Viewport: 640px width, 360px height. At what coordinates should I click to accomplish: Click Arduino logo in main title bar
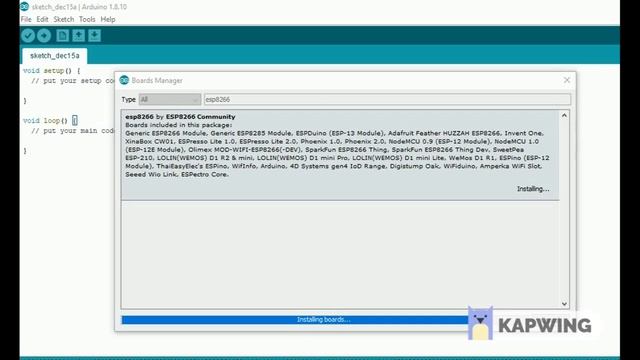pyautogui.click(x=24, y=7)
